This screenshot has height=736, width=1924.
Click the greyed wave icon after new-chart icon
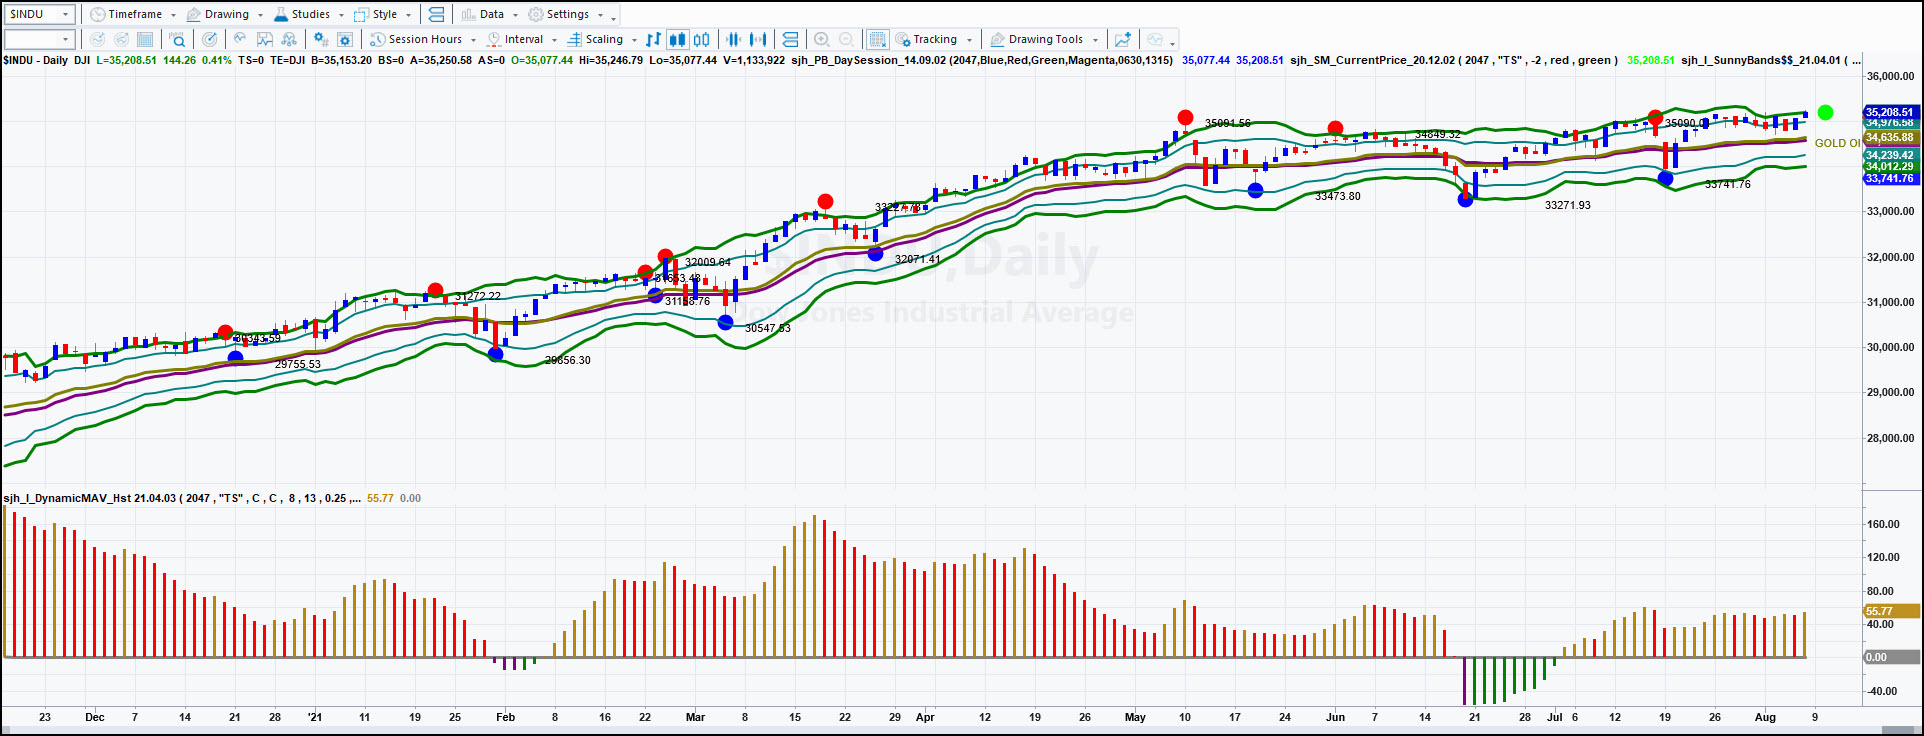[1155, 39]
